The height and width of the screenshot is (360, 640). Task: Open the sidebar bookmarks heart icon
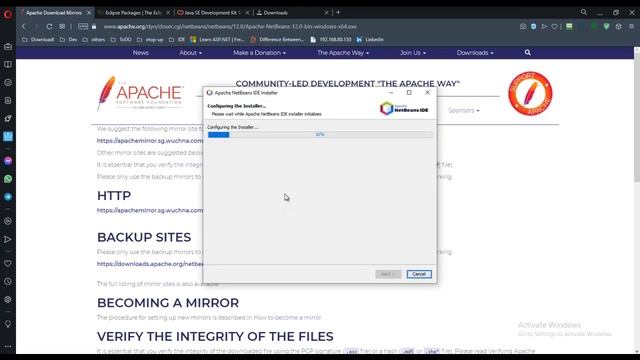(8, 263)
